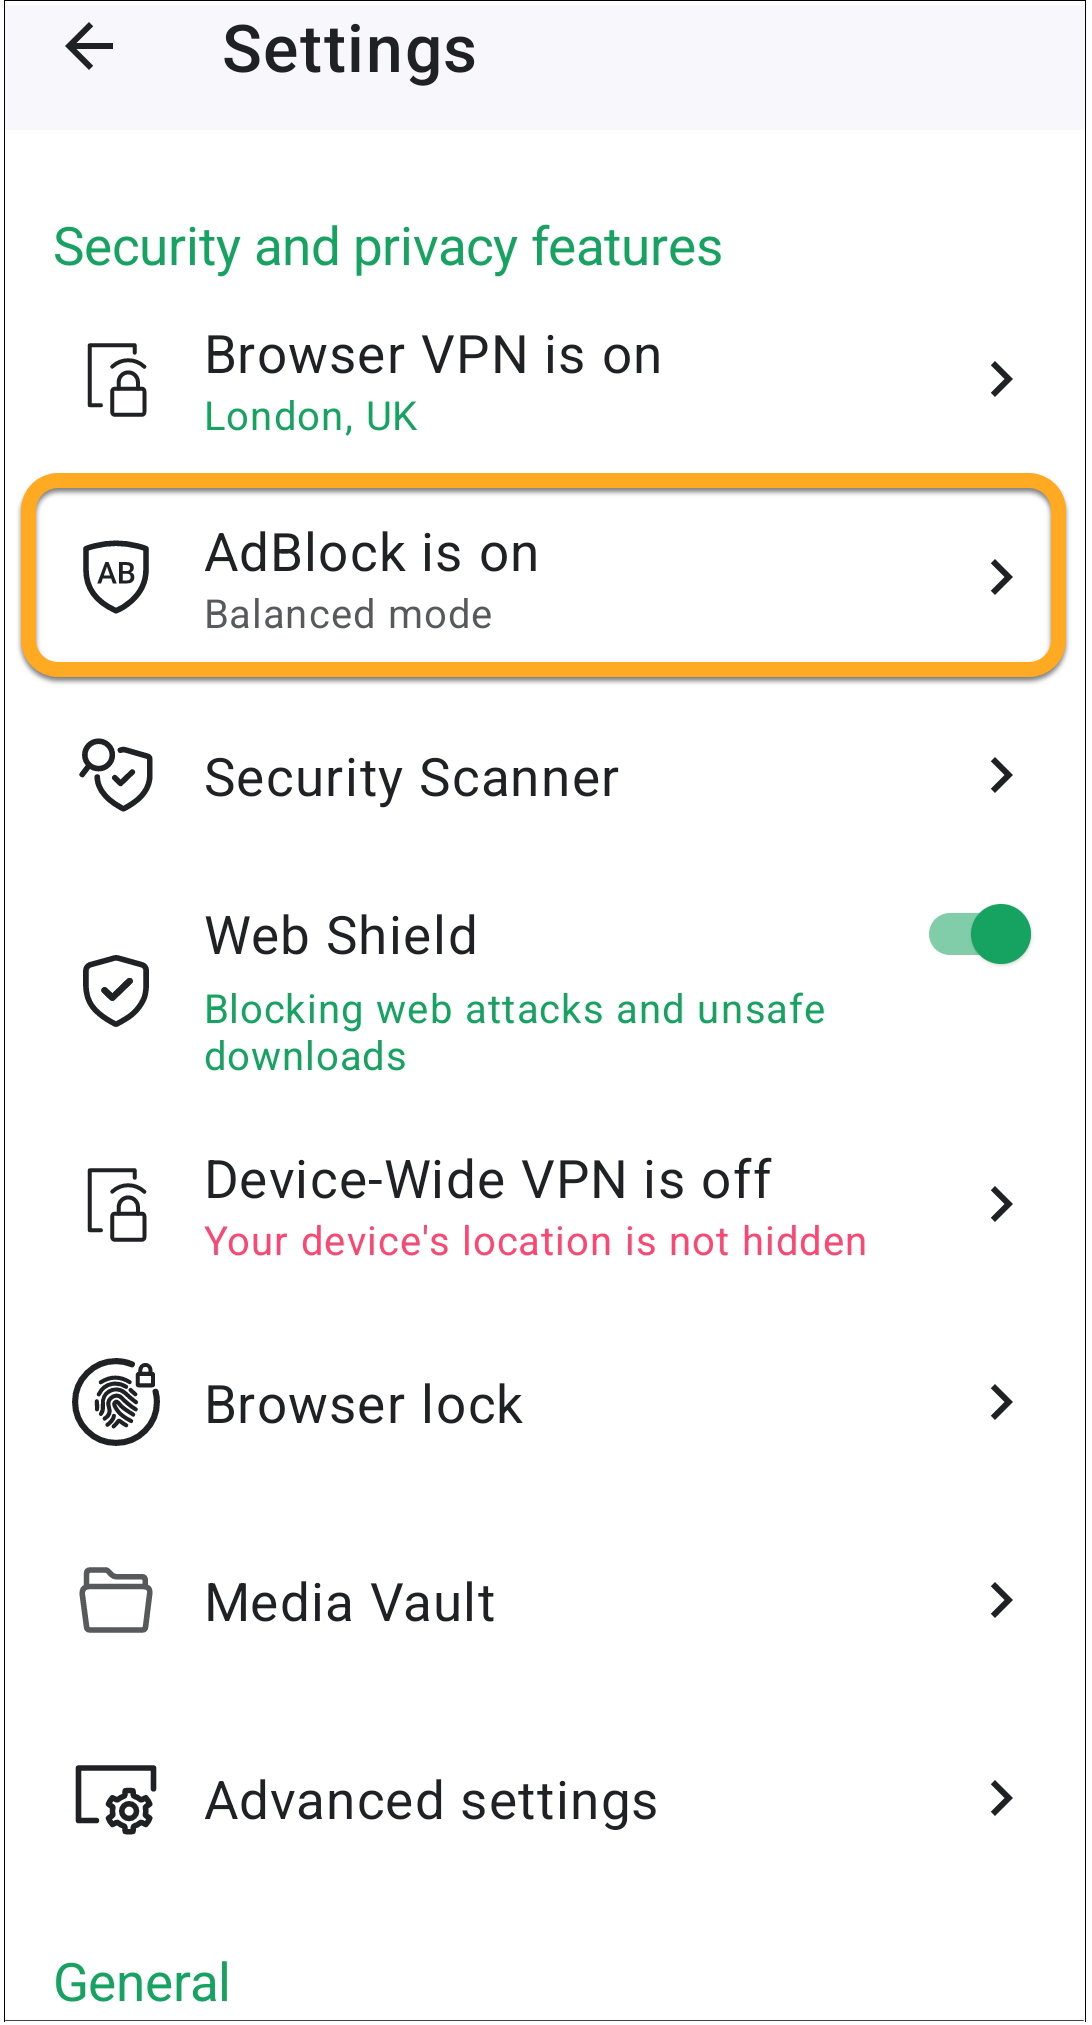
Task: Click the Advanced settings gear icon
Action: tap(116, 1800)
